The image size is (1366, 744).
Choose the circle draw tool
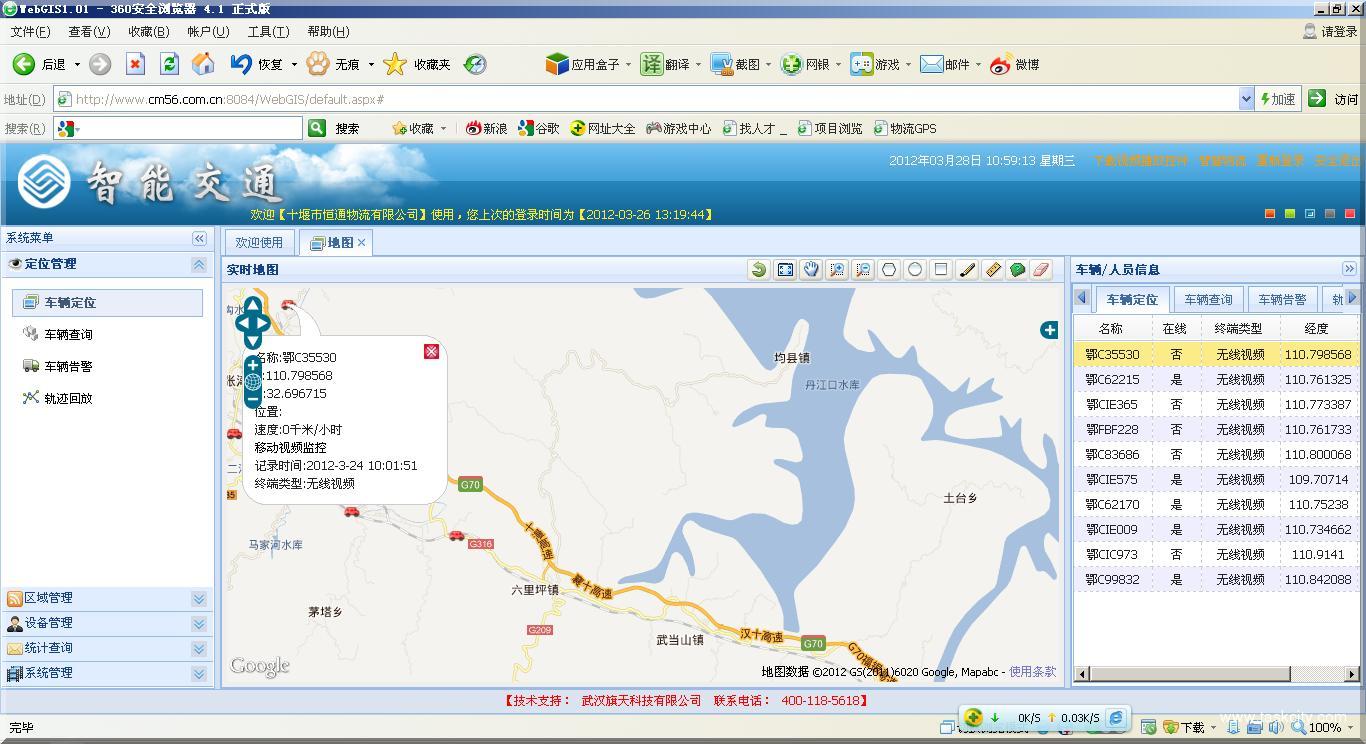tap(915, 270)
